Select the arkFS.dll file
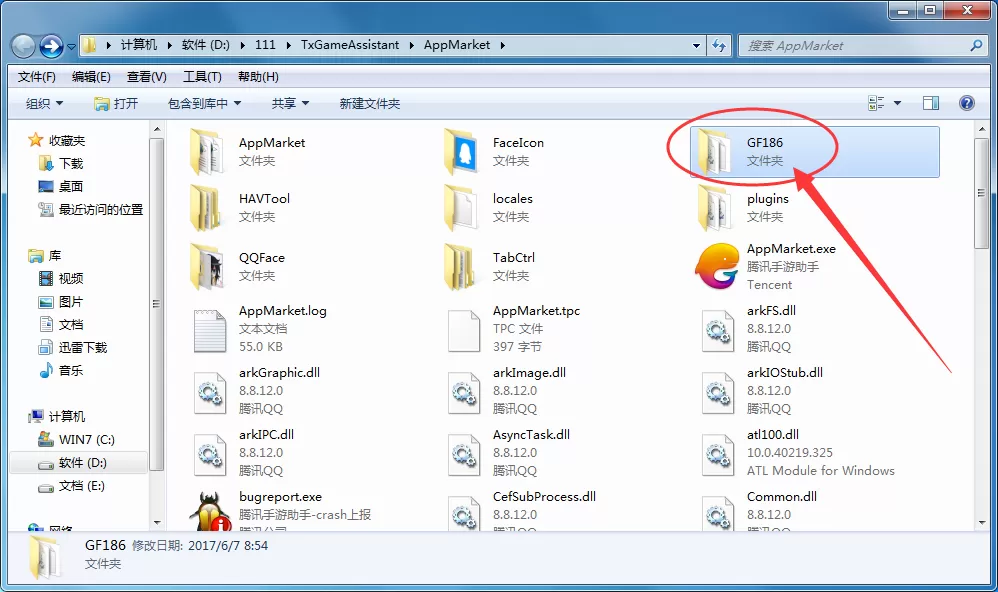Image resolution: width=998 pixels, height=592 pixels. point(748,328)
